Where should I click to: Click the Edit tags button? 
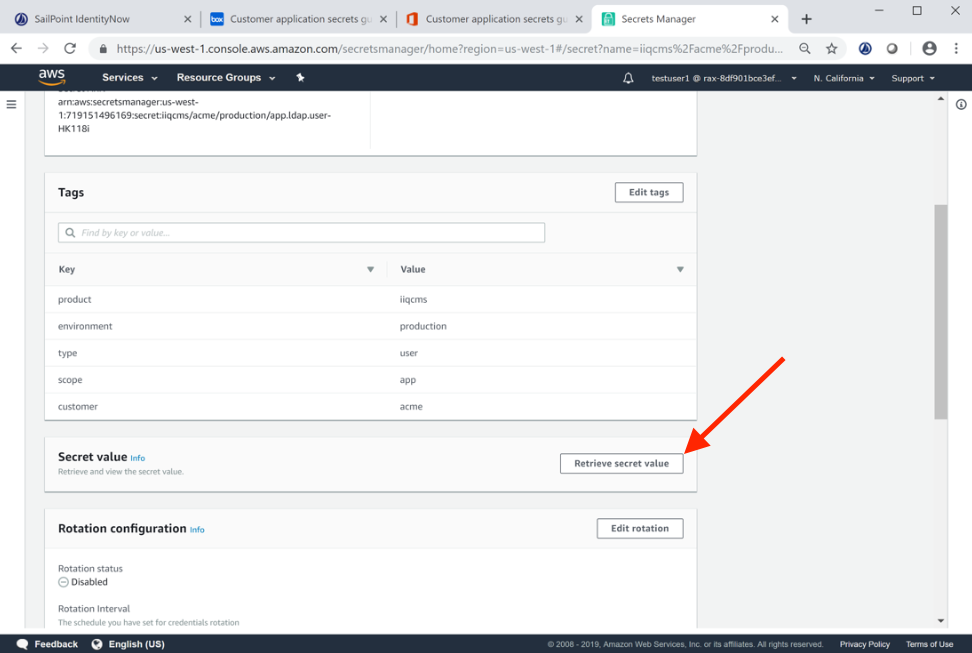pos(648,192)
